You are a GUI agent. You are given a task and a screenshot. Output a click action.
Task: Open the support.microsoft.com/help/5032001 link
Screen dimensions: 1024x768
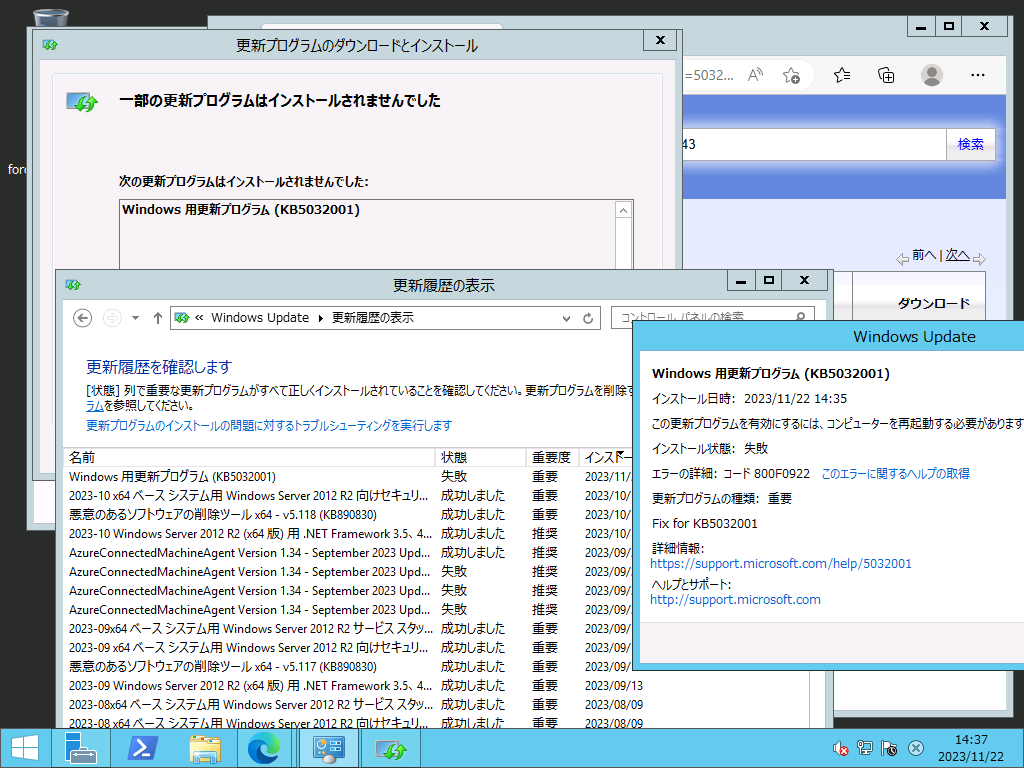click(x=781, y=563)
